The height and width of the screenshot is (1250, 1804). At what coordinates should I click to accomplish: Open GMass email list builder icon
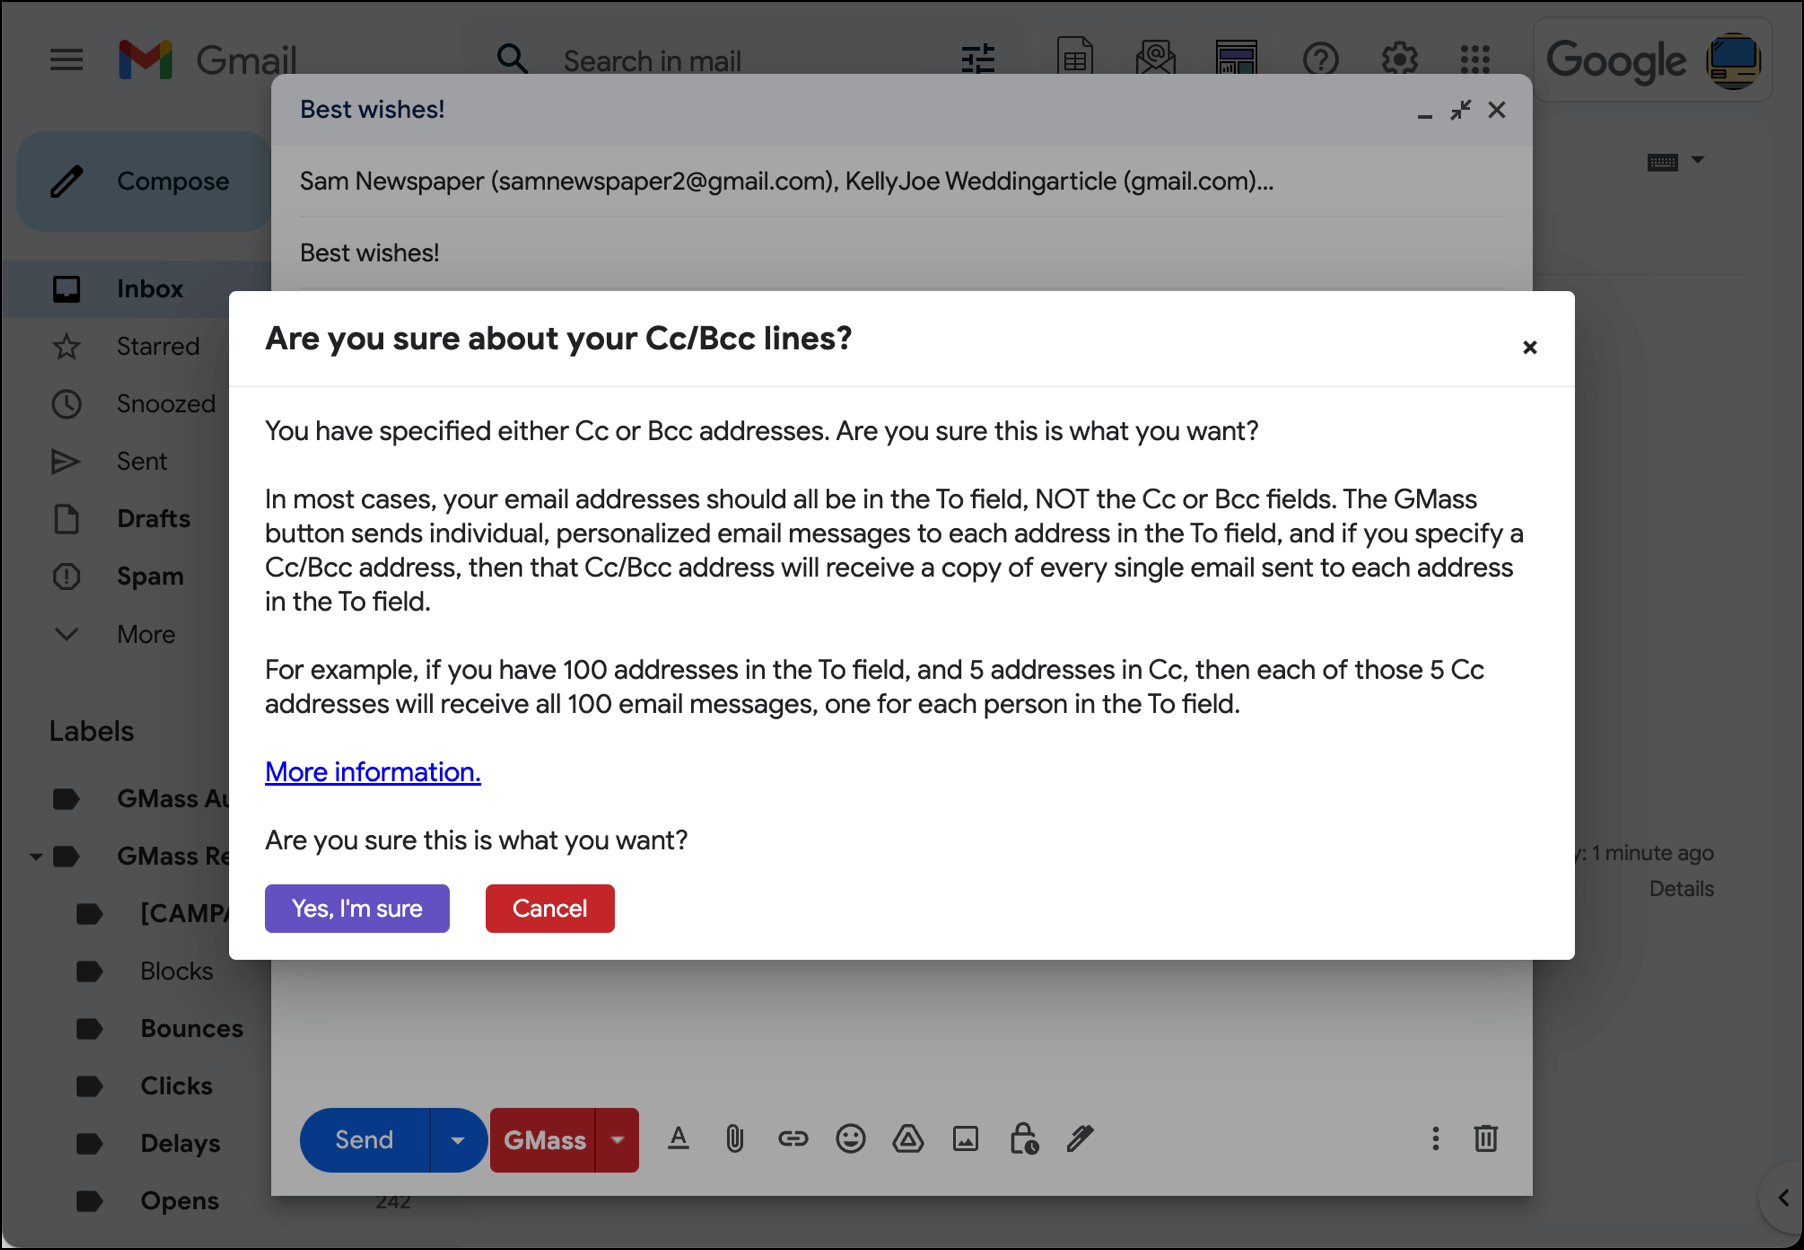click(x=1156, y=59)
